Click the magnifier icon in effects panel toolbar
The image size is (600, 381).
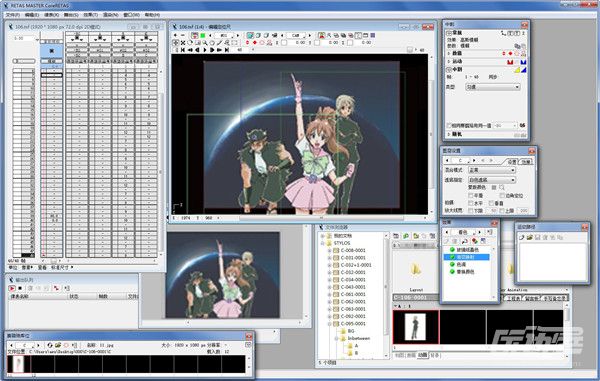tap(465, 241)
